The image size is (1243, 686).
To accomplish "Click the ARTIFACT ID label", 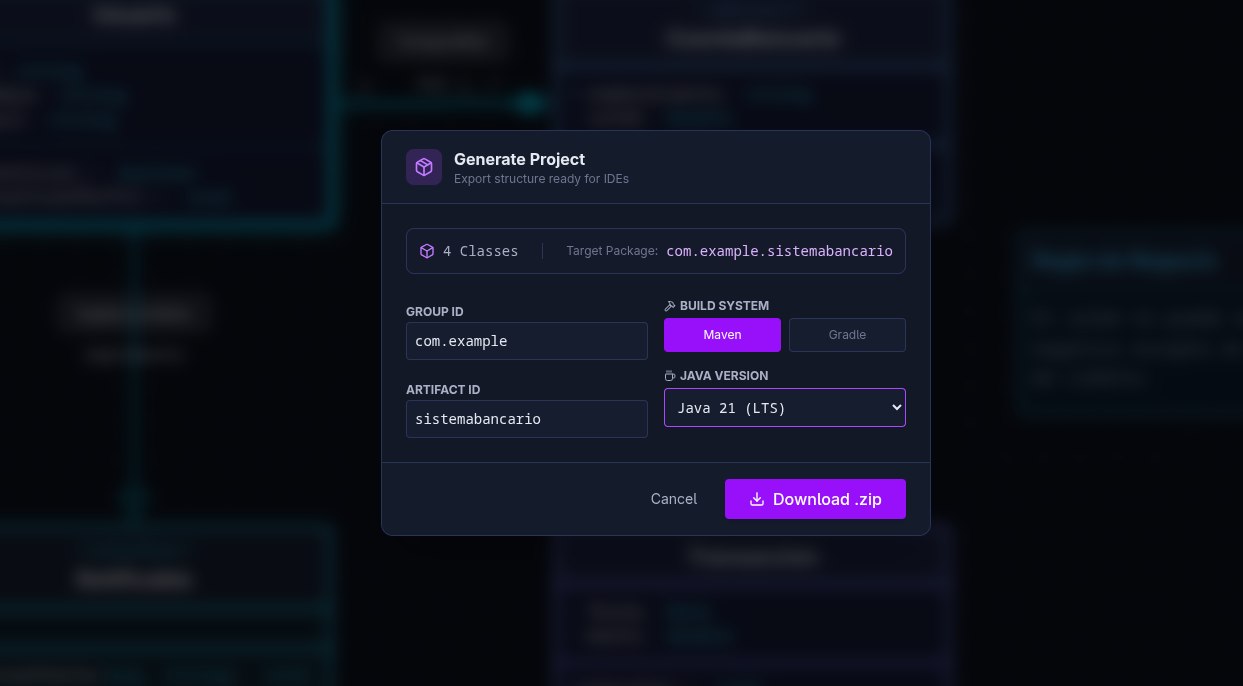I will [443, 390].
